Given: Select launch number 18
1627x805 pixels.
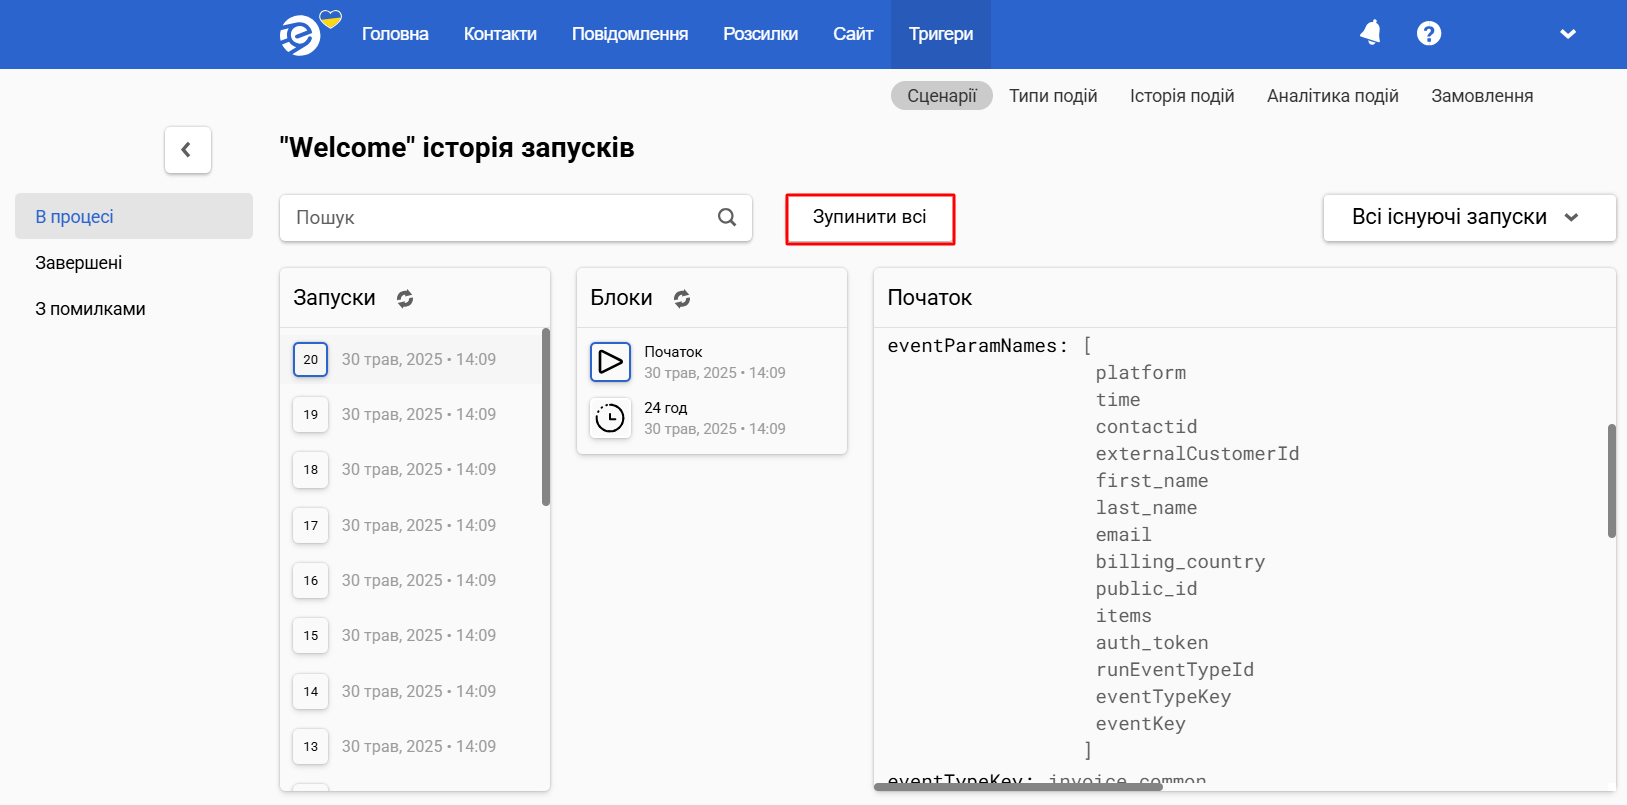Looking at the screenshot, I should click(311, 469).
